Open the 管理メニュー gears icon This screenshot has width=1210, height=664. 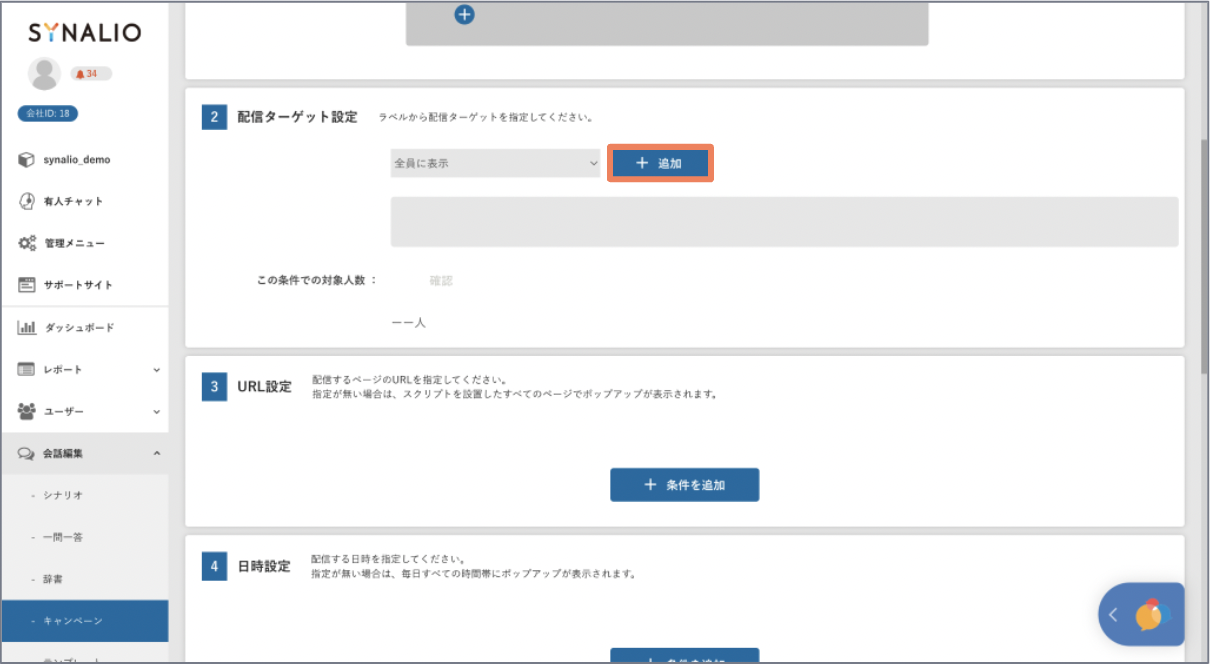pos(27,243)
